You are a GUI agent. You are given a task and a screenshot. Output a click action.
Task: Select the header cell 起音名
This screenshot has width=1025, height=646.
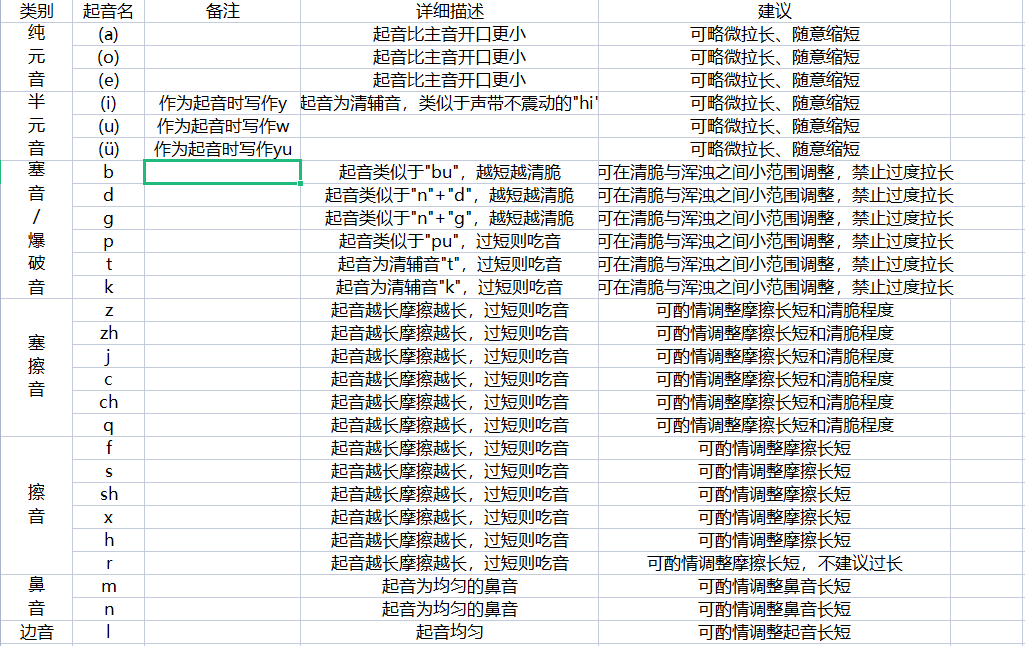point(108,11)
